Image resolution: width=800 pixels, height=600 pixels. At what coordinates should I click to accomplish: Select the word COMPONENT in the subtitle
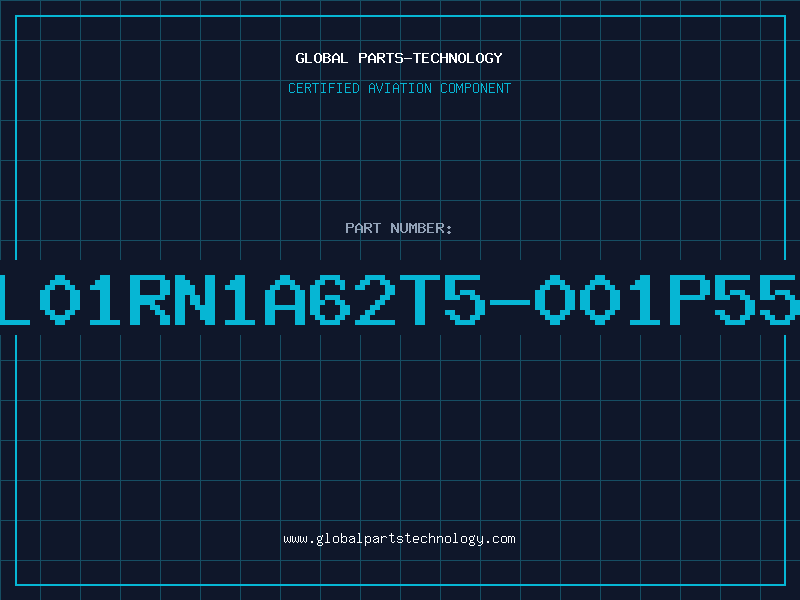(x=476, y=88)
